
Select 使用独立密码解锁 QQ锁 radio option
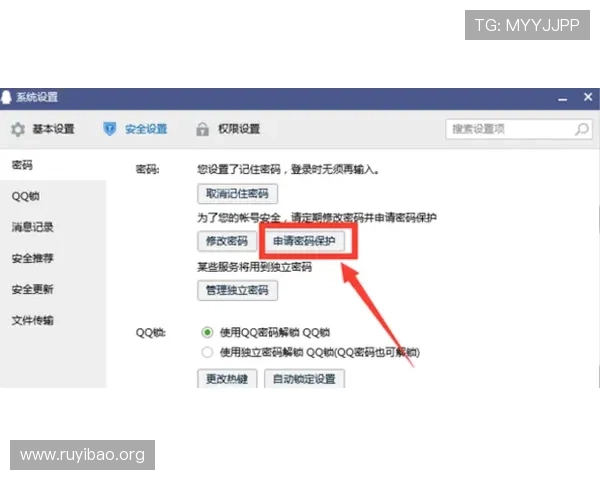[207, 352]
